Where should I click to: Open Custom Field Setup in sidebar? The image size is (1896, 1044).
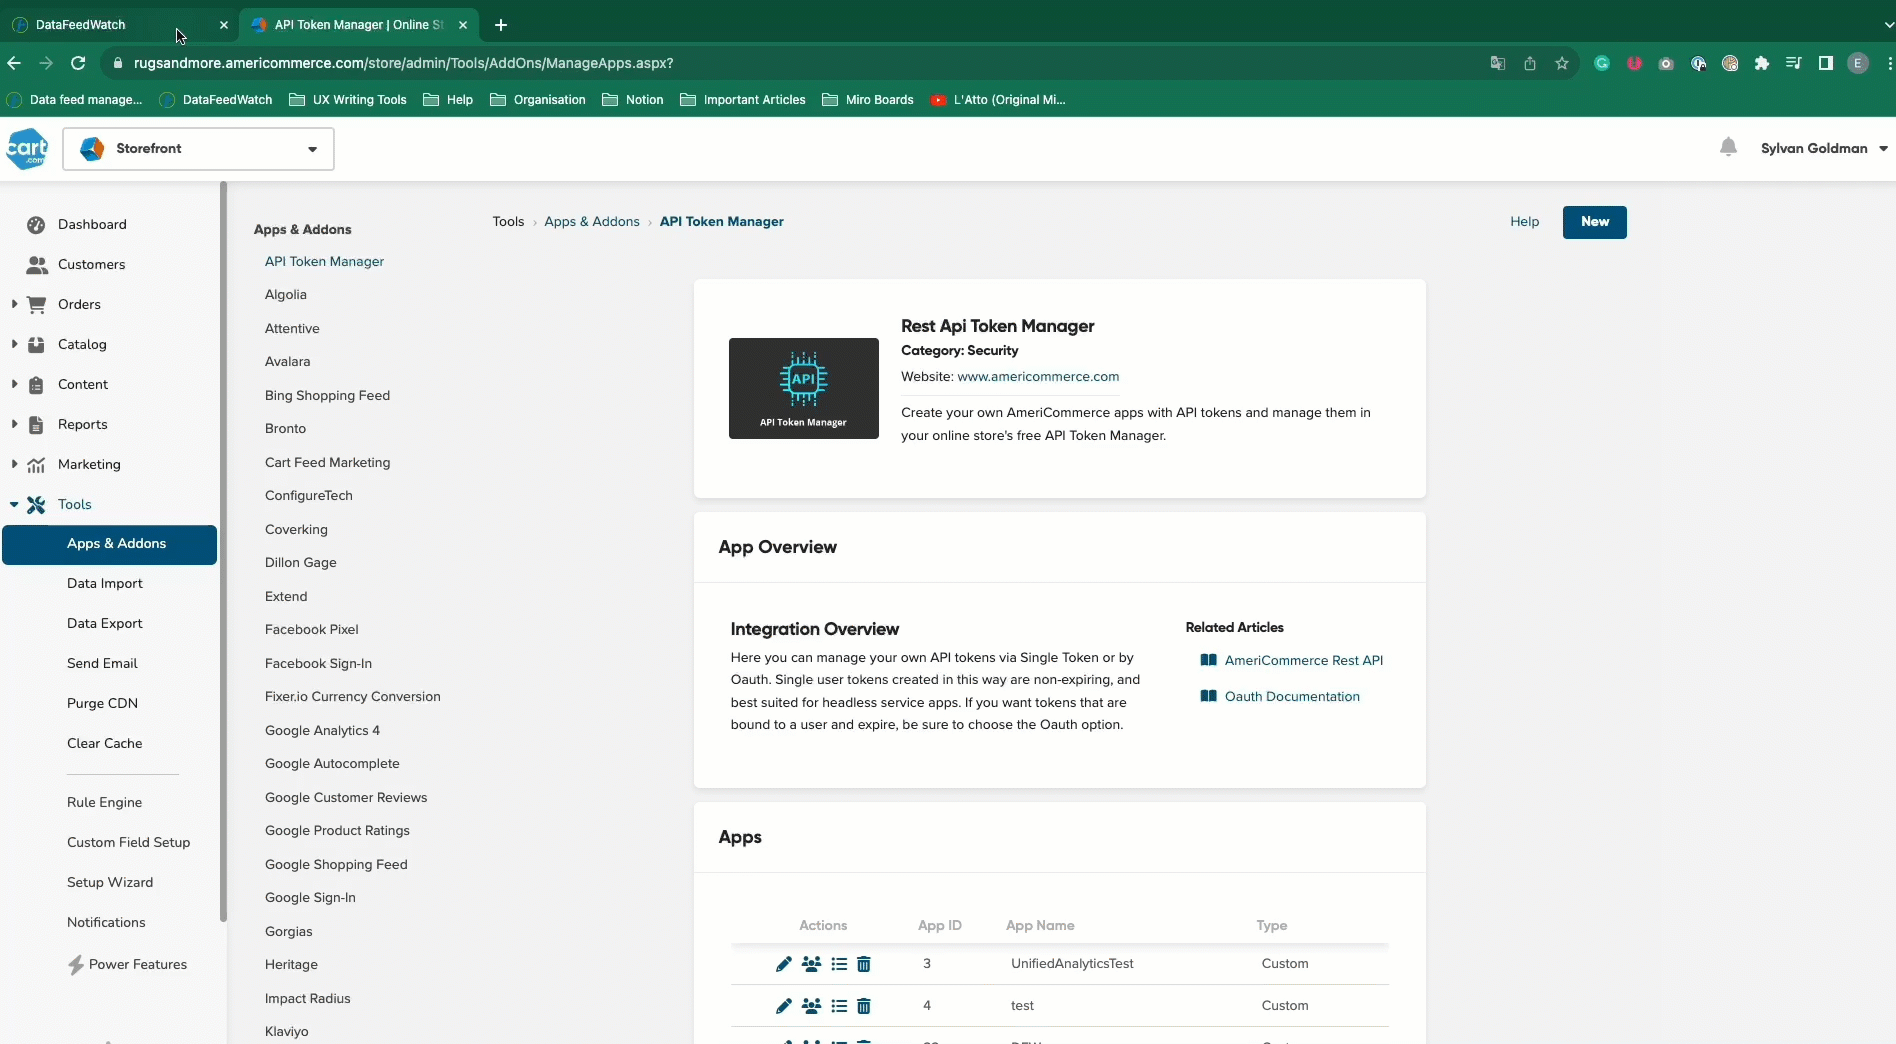pyautogui.click(x=128, y=843)
